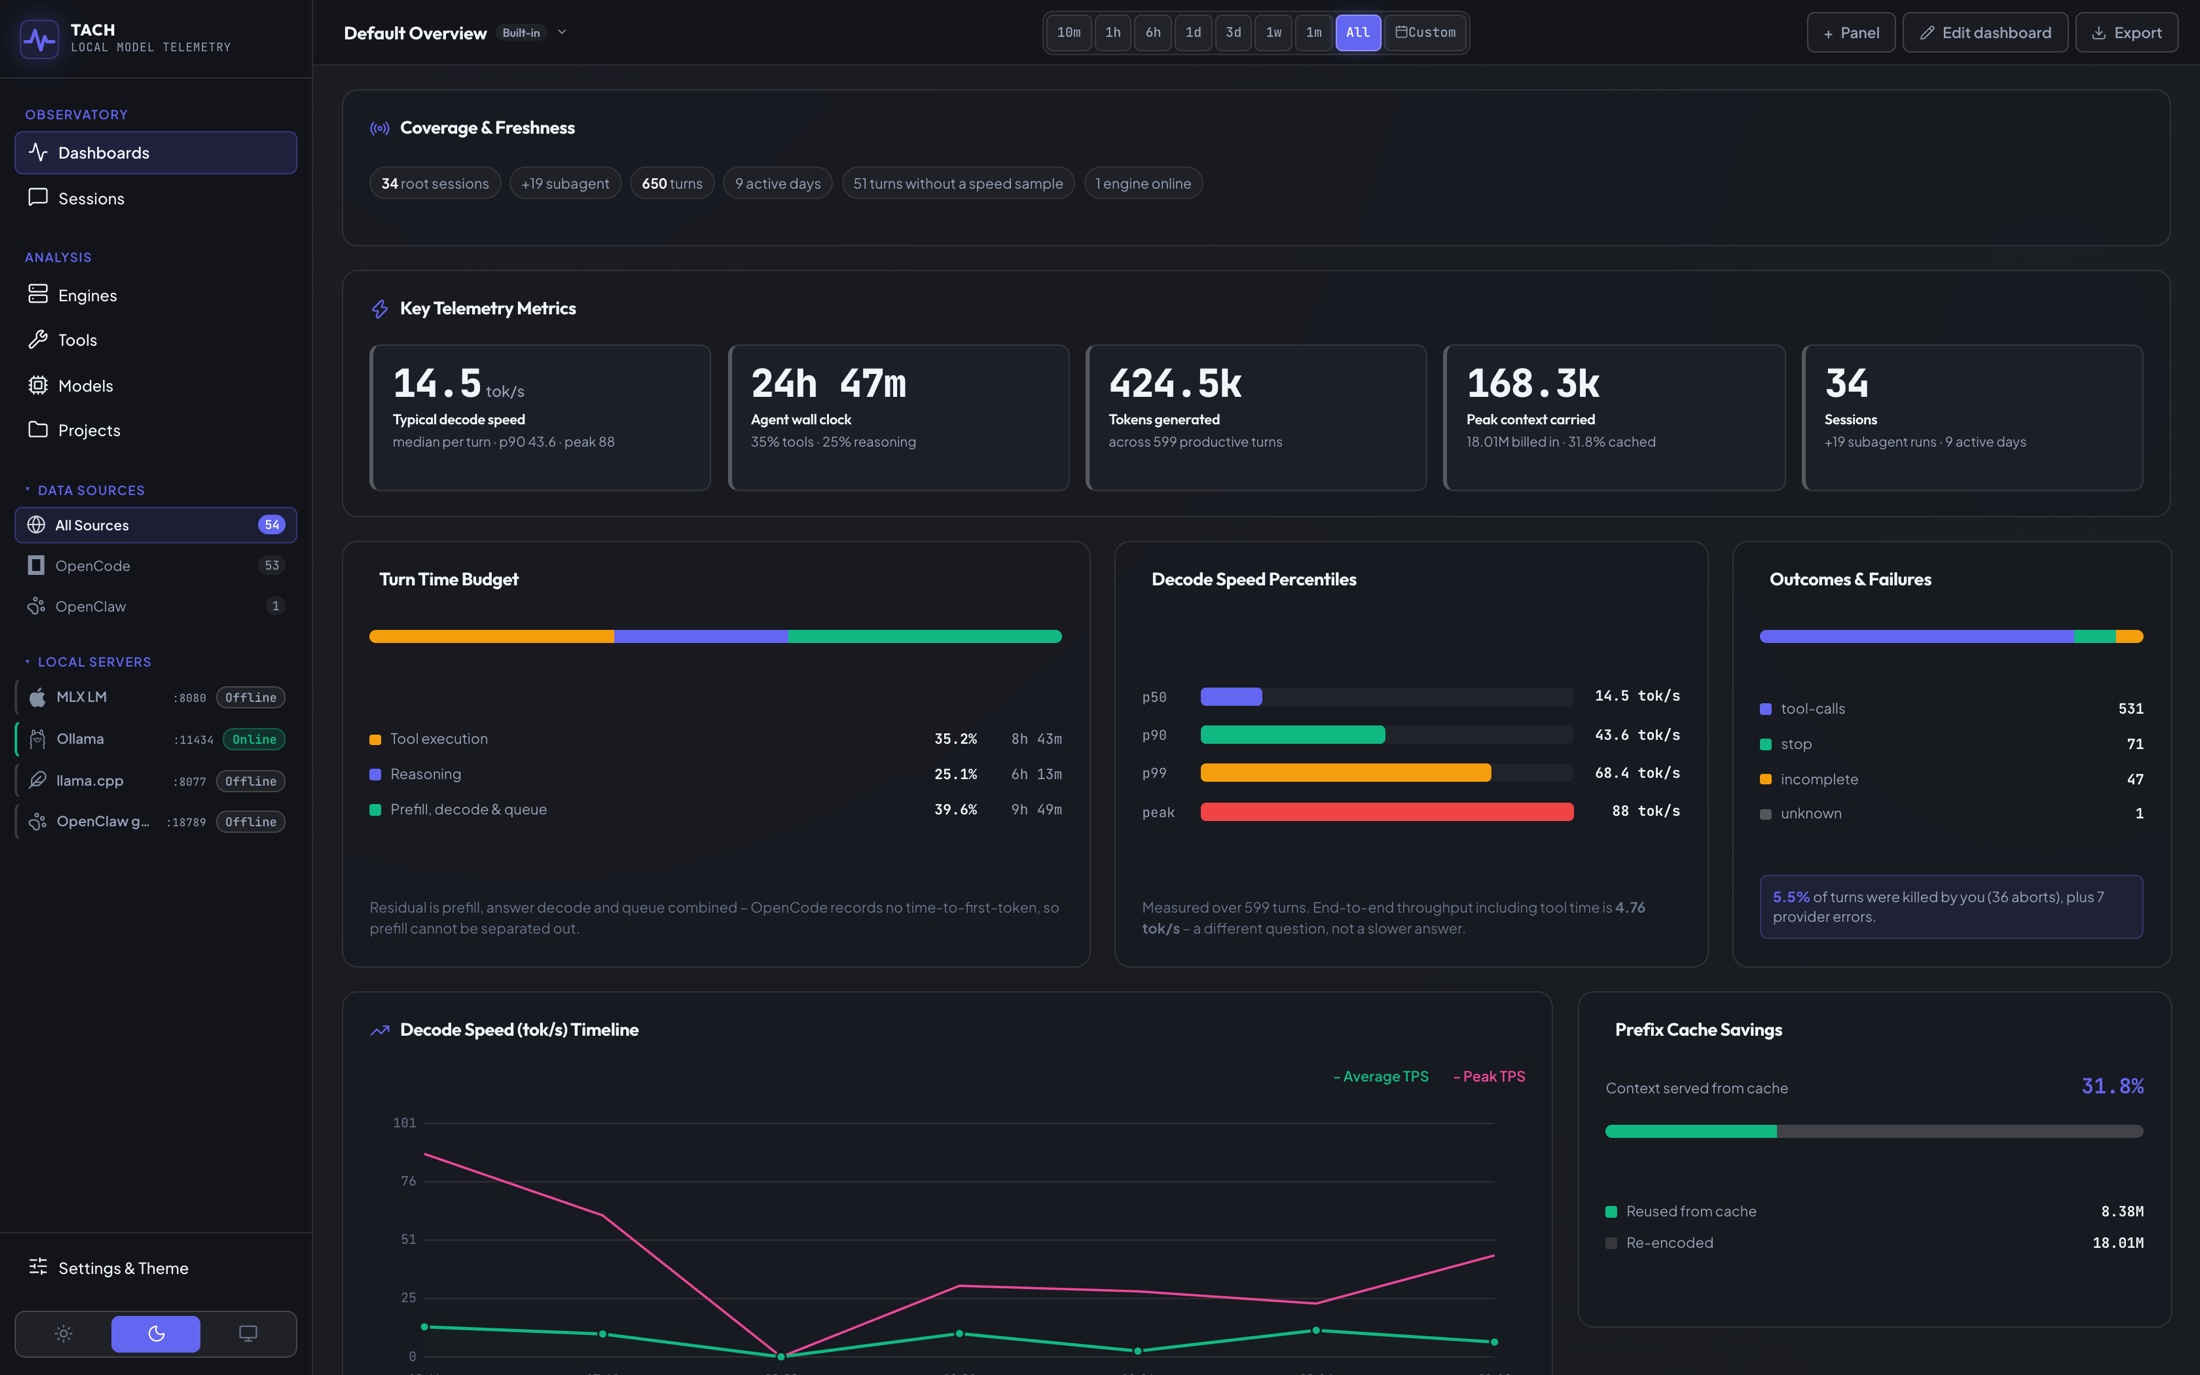The width and height of the screenshot is (2200, 1375).
Task: Set time range to 1h
Action: (1113, 33)
